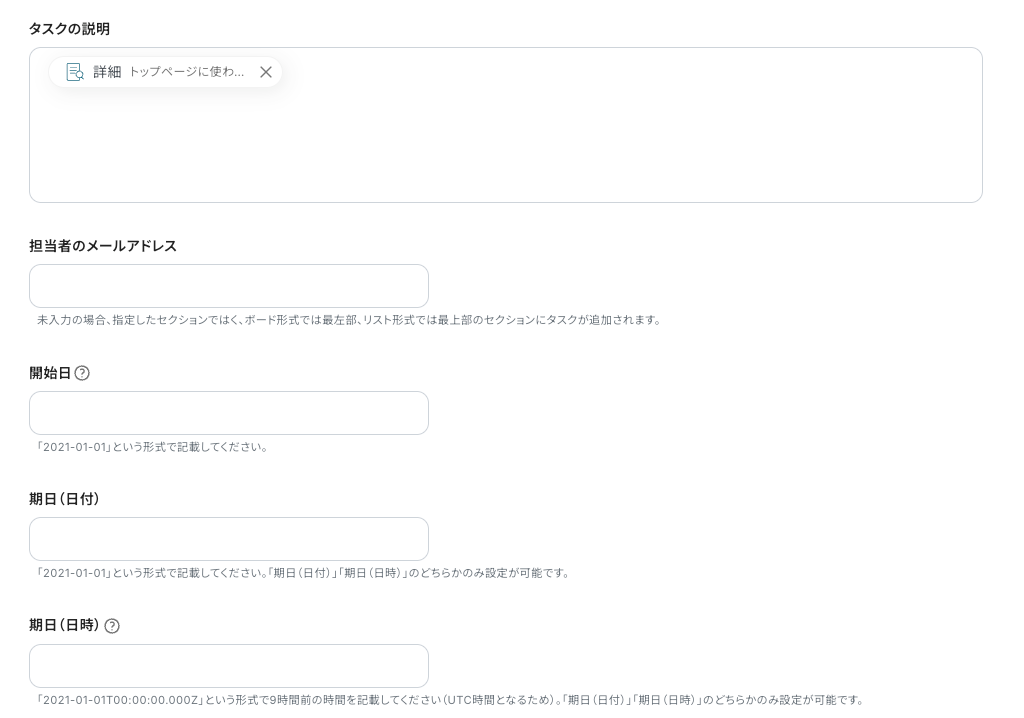This screenshot has height=718, width=1024.
Task: Click the 期日（日時） label text
Action: 65,625
